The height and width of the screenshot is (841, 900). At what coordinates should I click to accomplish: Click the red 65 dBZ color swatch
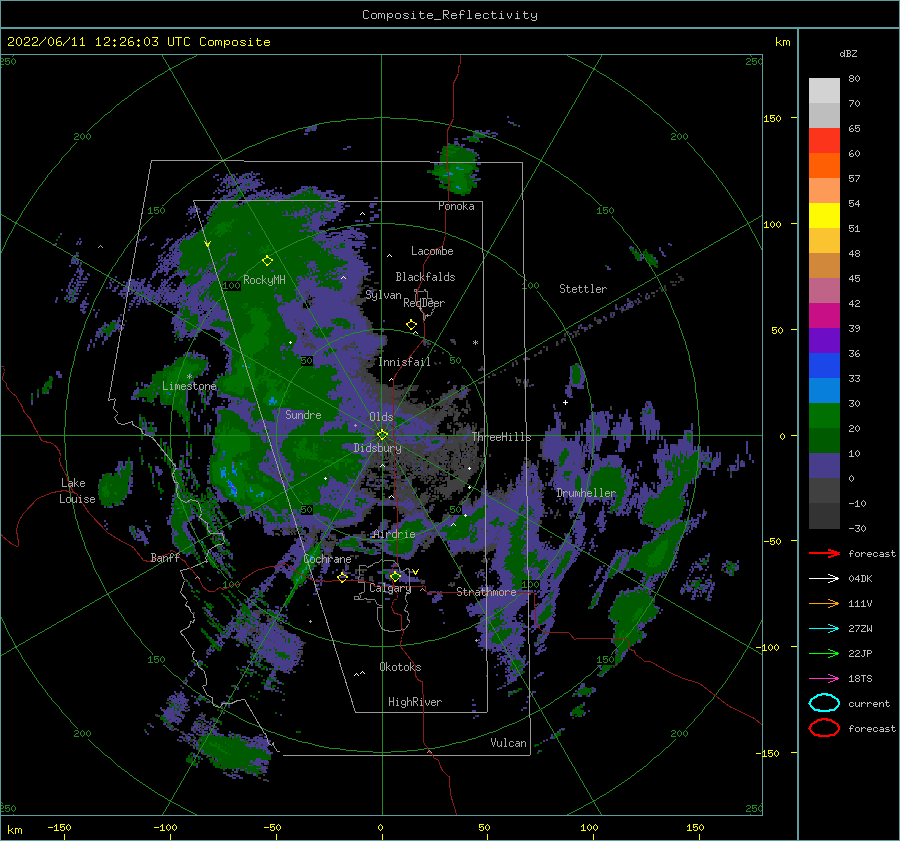(824, 140)
